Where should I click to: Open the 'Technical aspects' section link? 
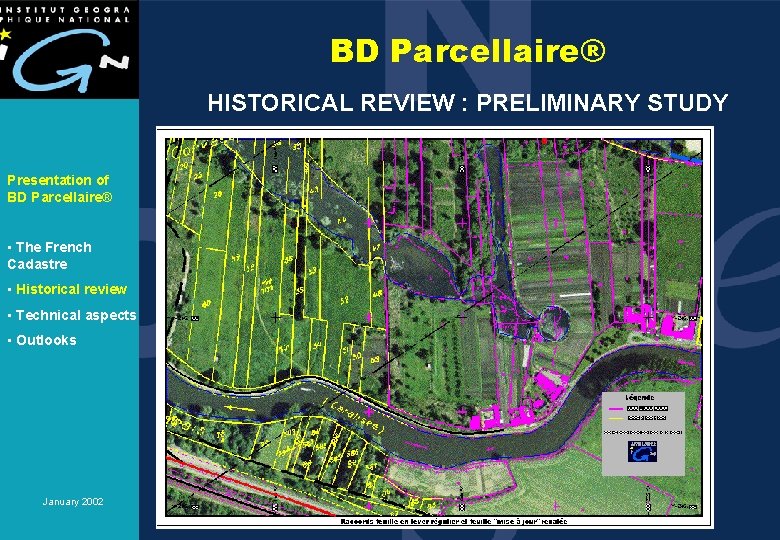coord(76,315)
